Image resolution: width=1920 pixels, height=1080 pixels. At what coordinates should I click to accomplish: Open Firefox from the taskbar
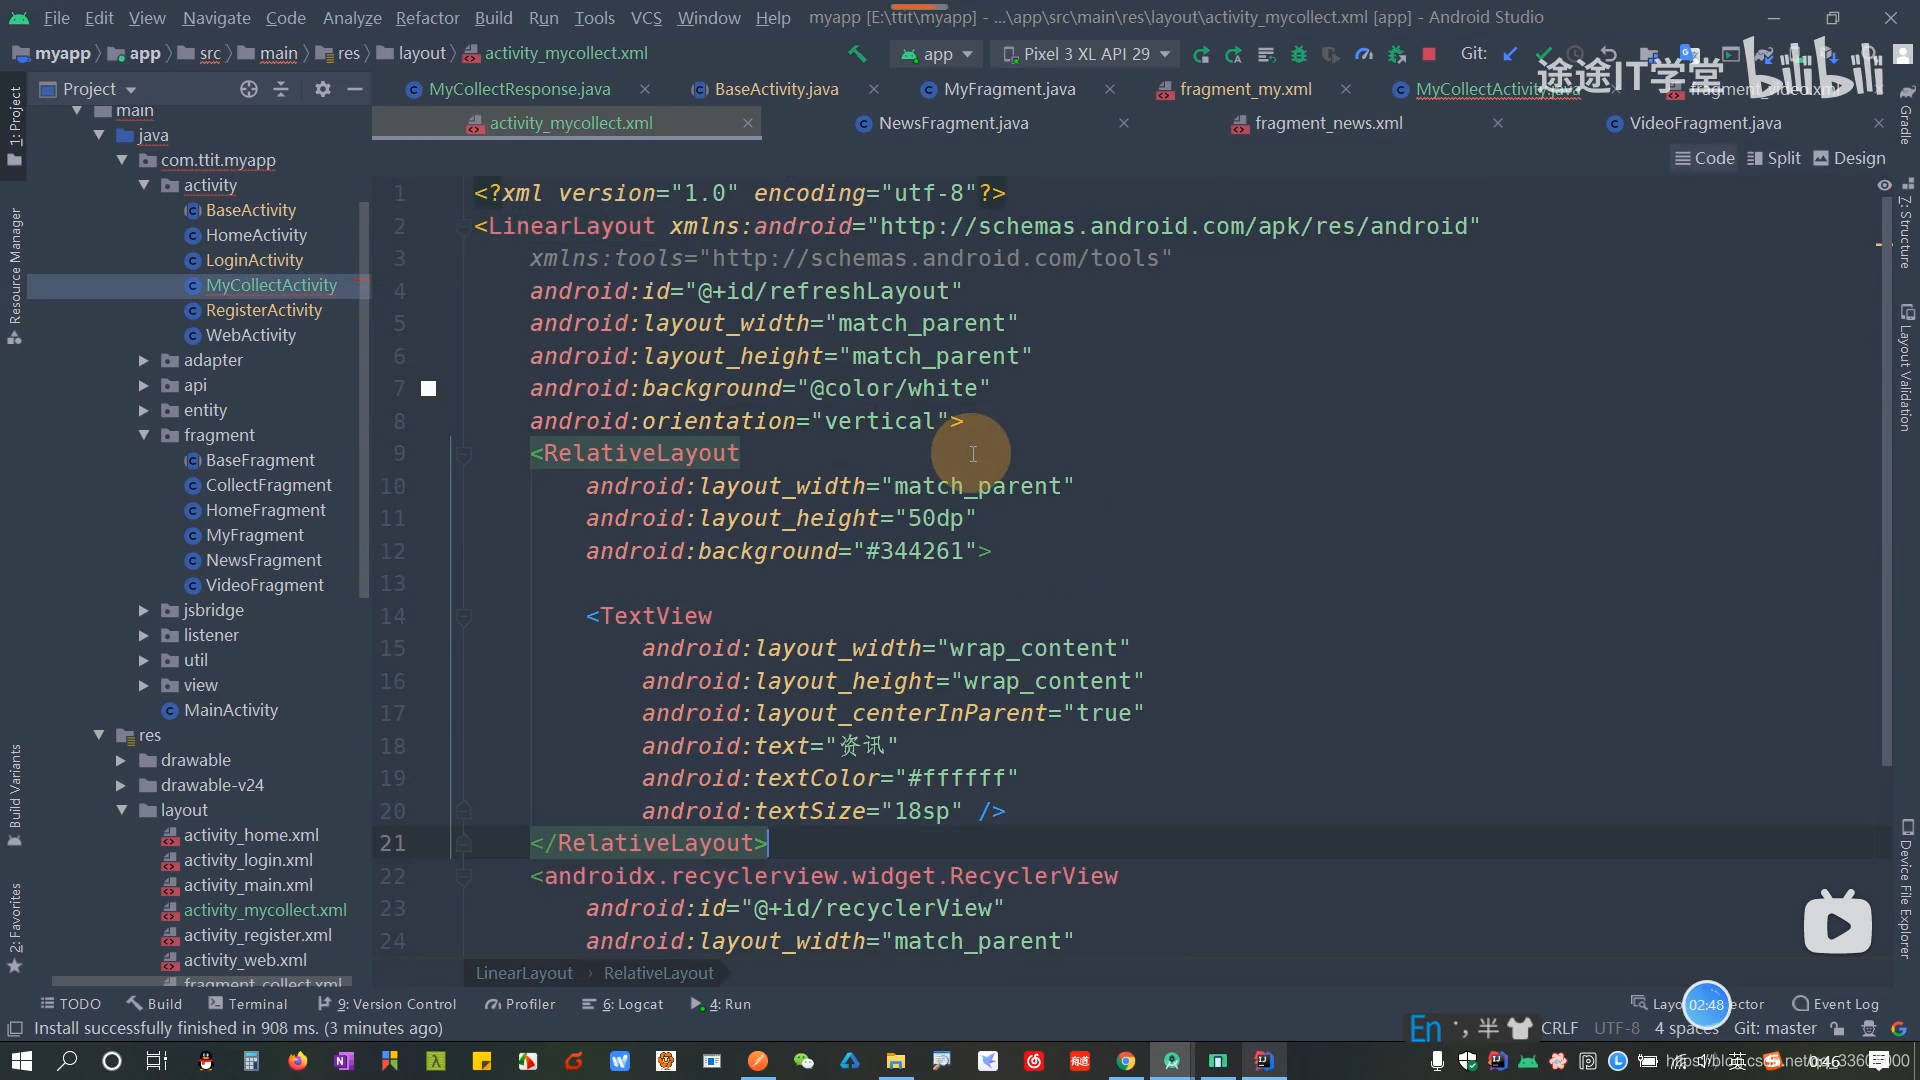click(x=298, y=1061)
